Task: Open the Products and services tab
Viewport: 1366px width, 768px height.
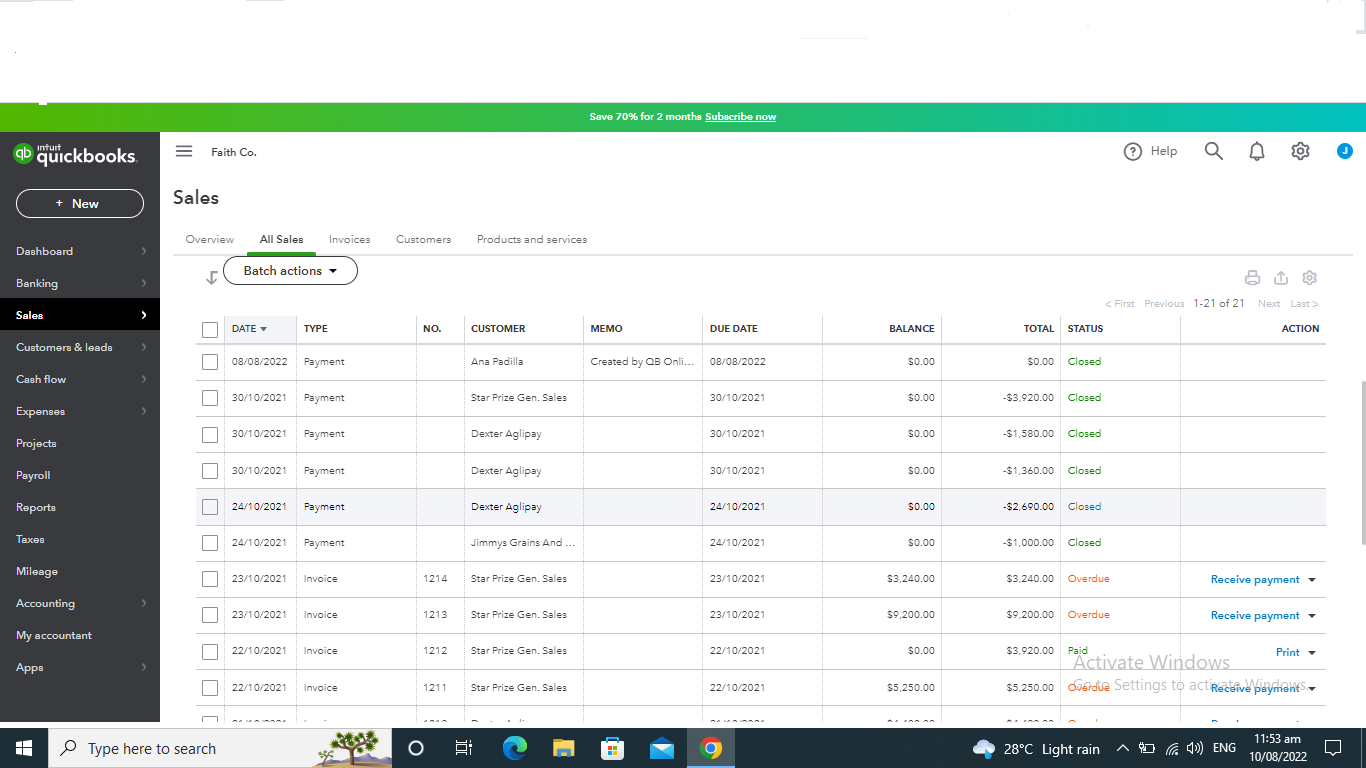Action: [x=532, y=240]
